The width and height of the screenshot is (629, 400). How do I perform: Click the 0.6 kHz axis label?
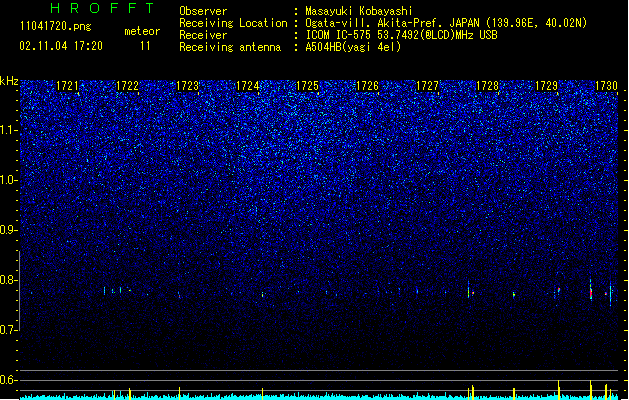(8, 380)
